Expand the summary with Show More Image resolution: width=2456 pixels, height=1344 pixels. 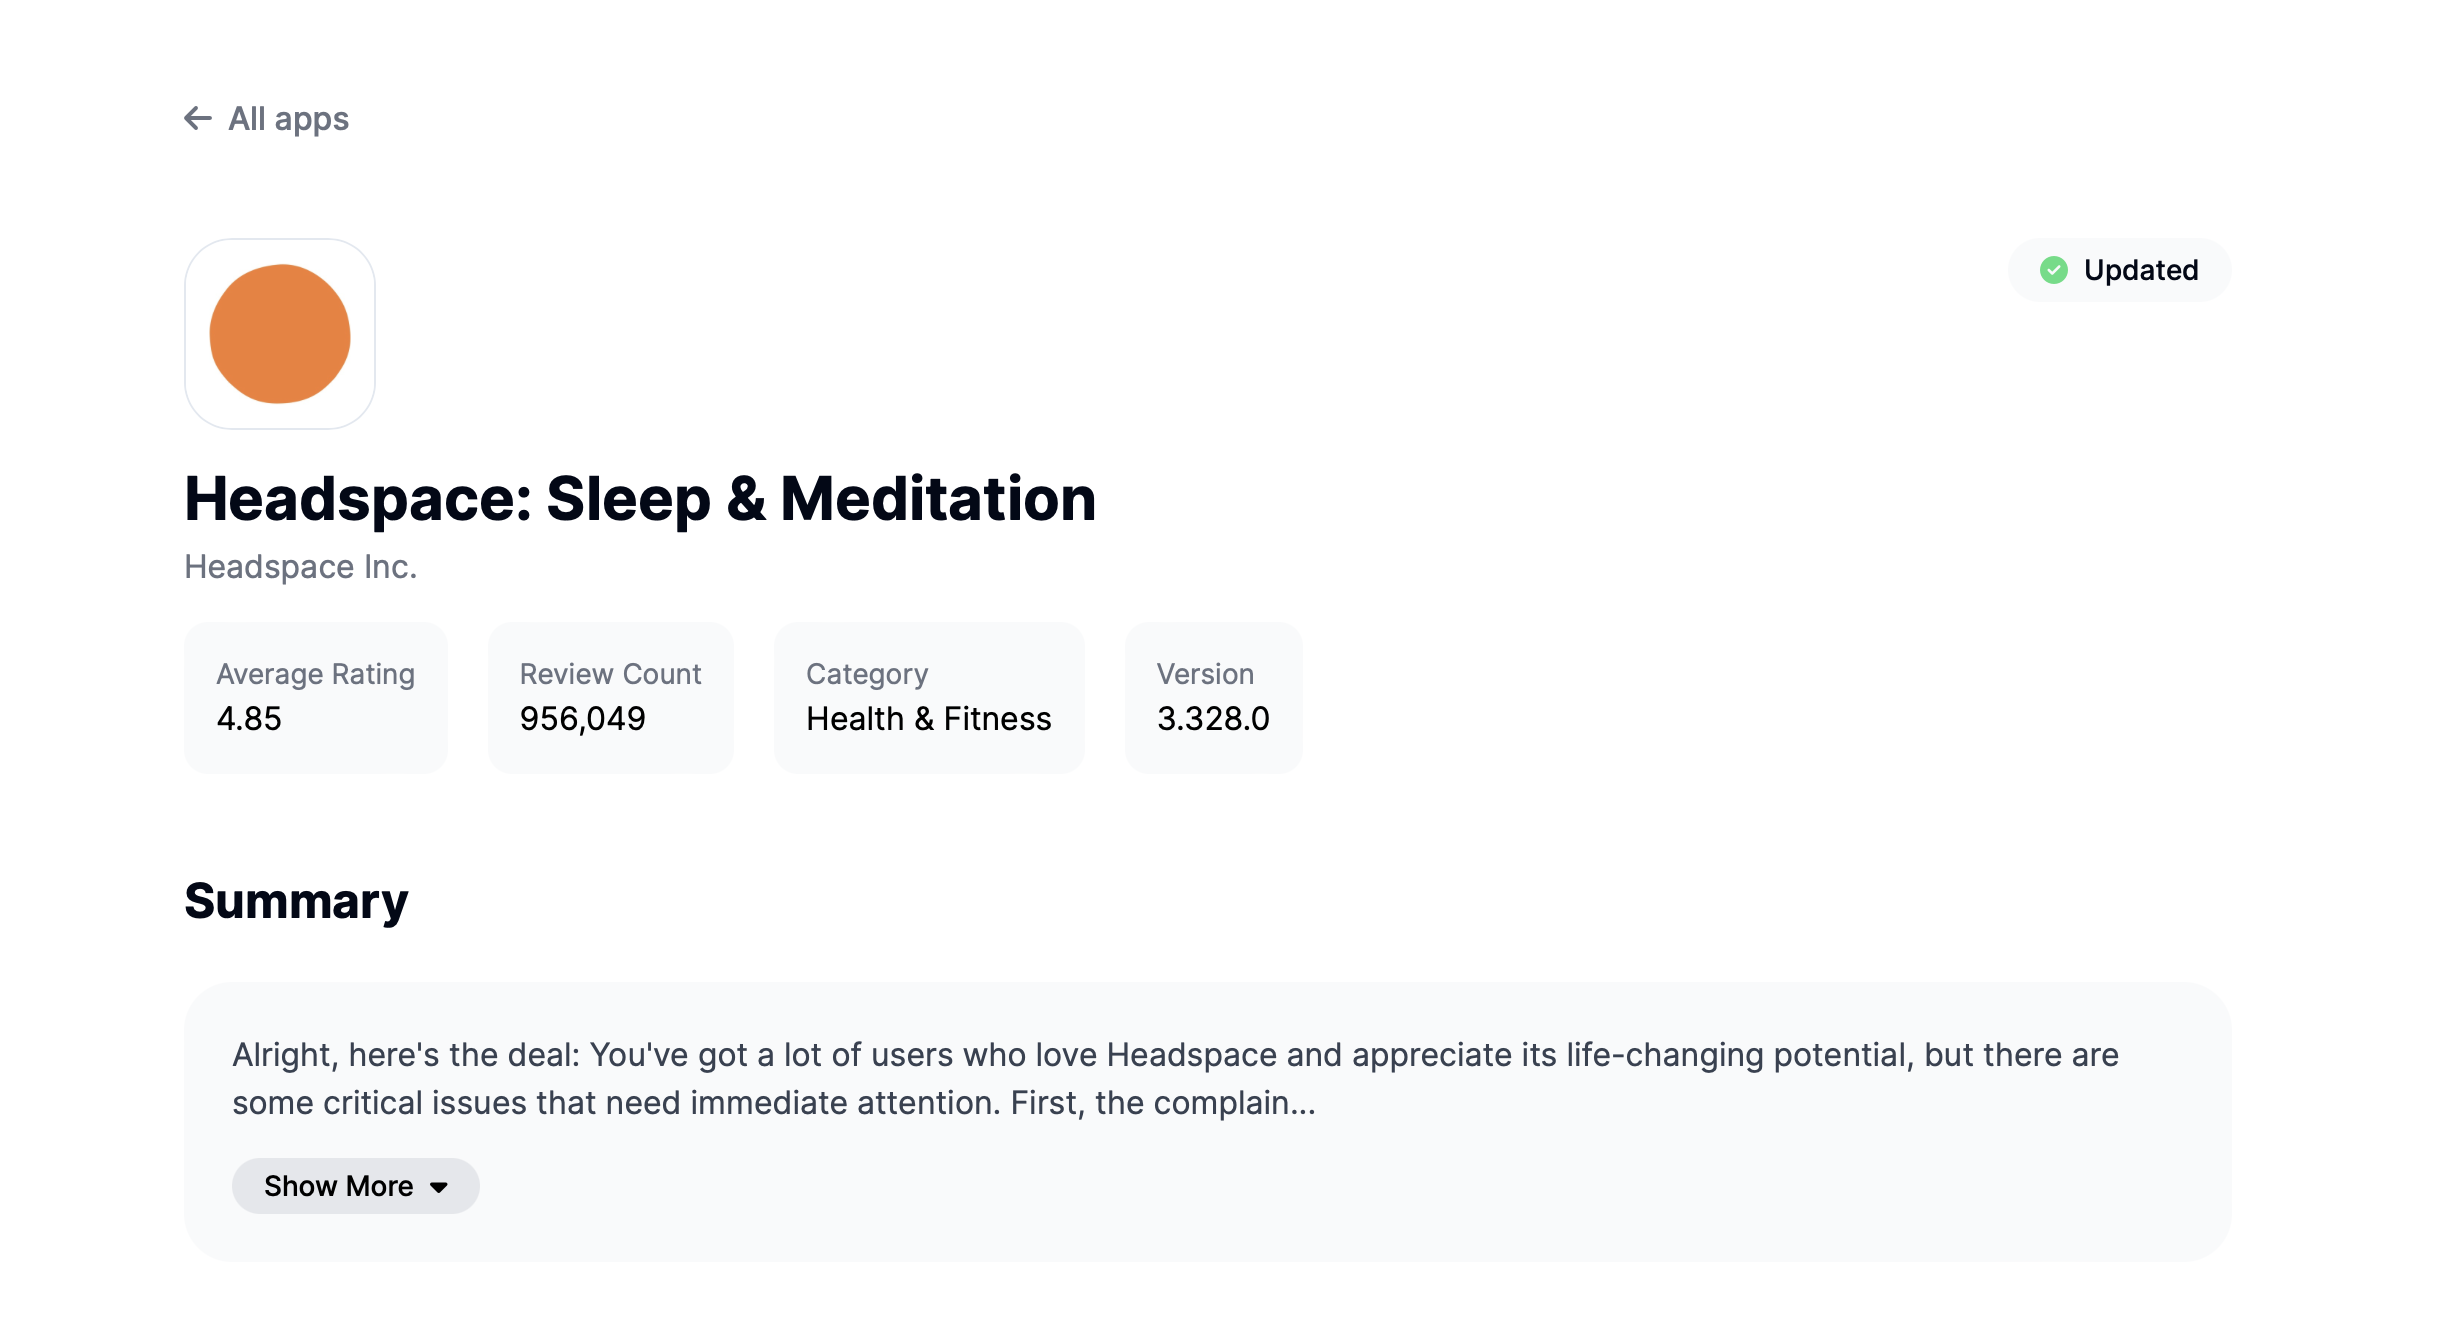coord(340,1186)
